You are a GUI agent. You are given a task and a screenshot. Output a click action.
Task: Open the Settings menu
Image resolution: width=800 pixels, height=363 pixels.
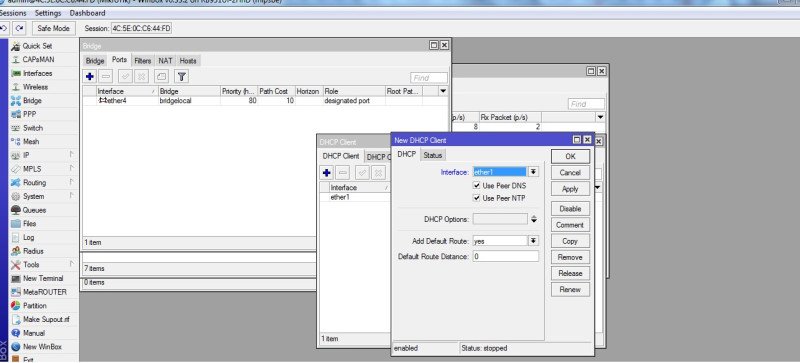pos(48,13)
